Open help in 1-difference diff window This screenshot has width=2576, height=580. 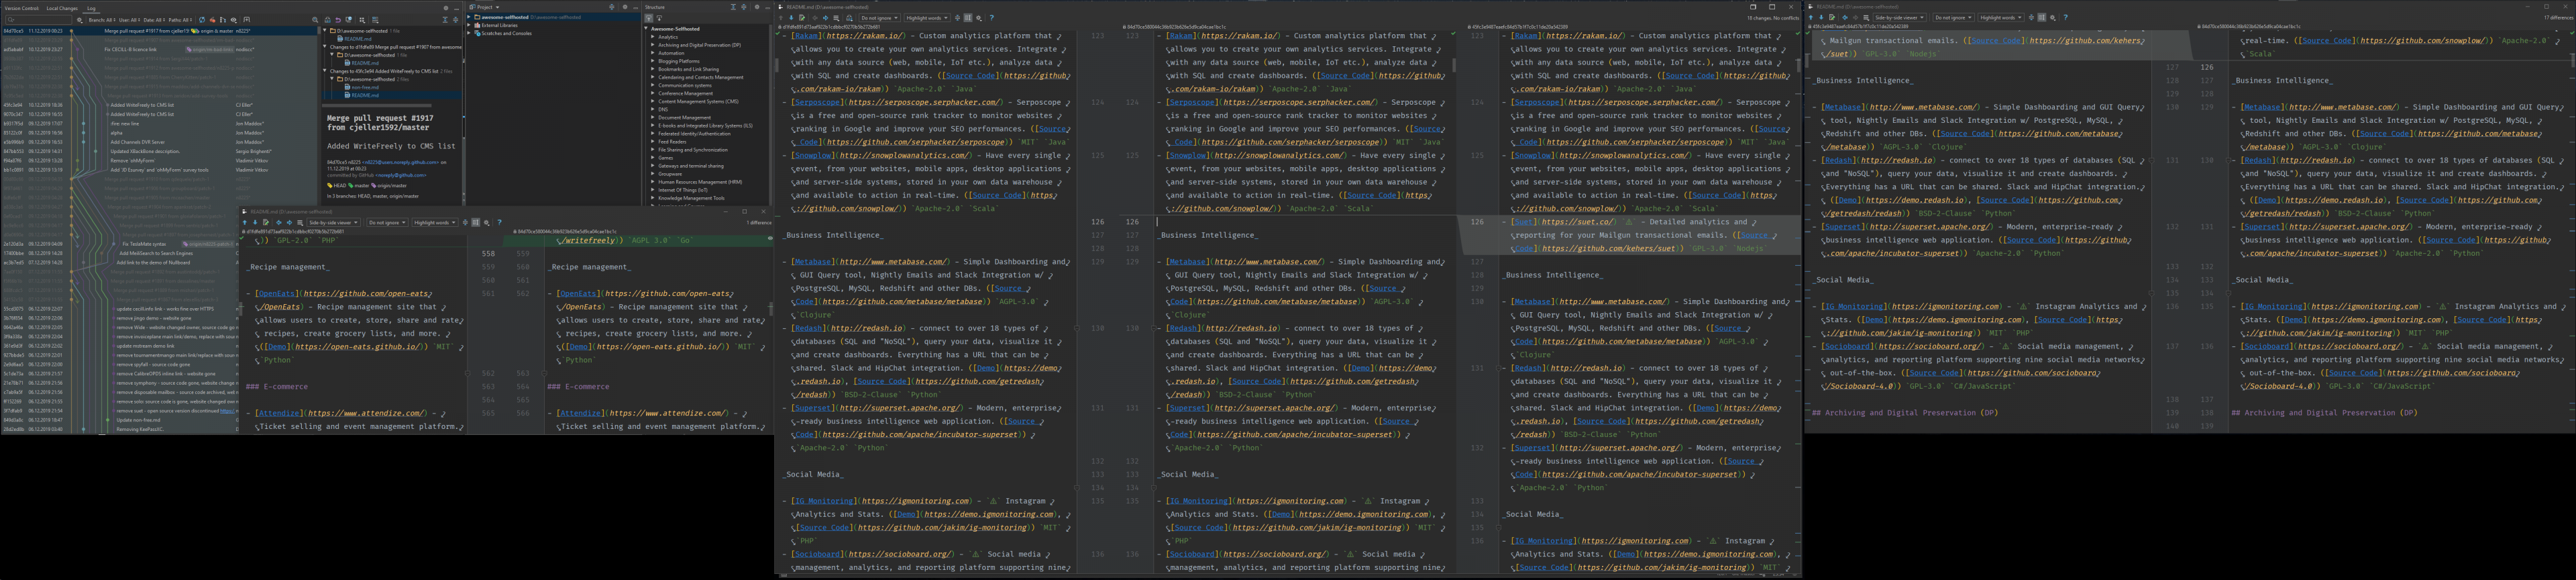(500, 223)
